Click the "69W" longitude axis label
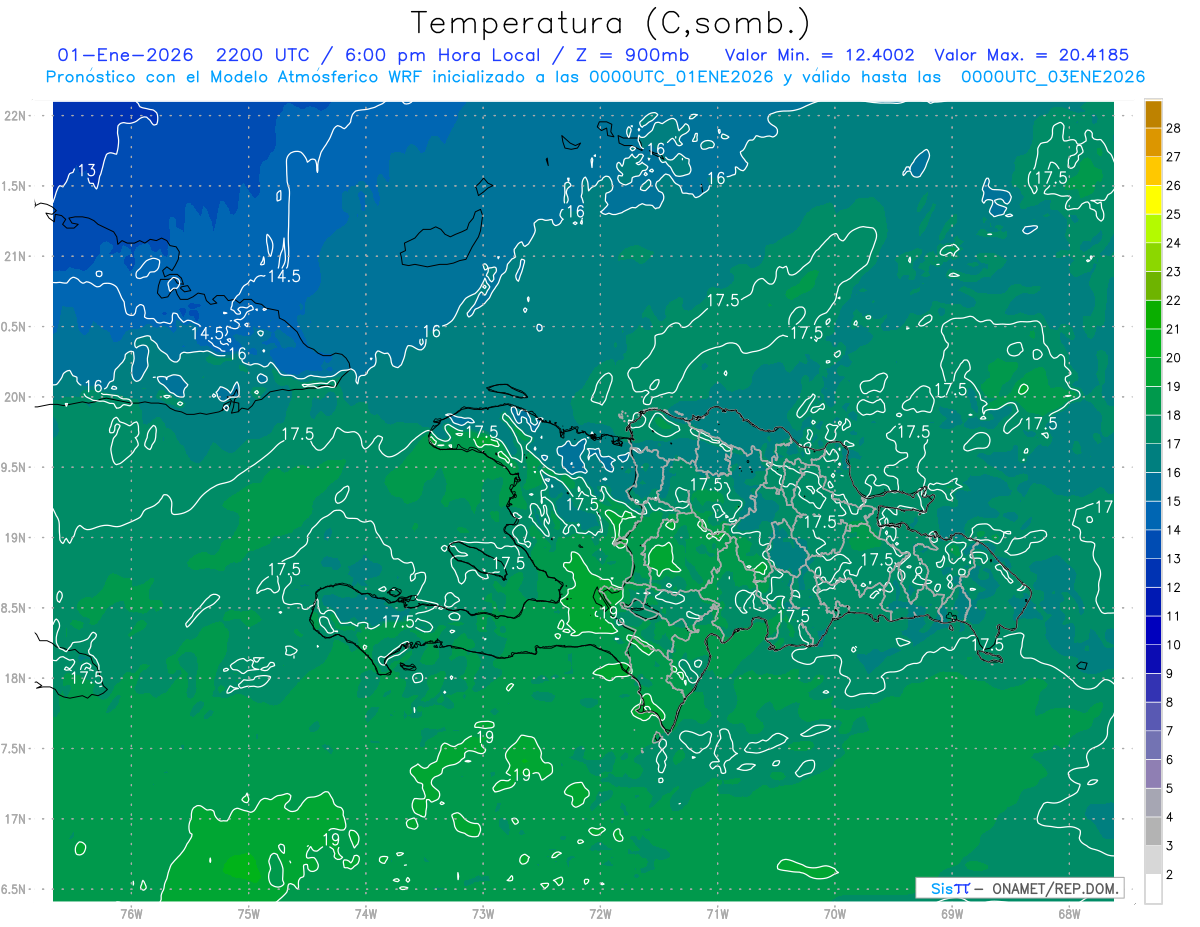Image resolution: width=1200 pixels, height=927 pixels. [951, 914]
